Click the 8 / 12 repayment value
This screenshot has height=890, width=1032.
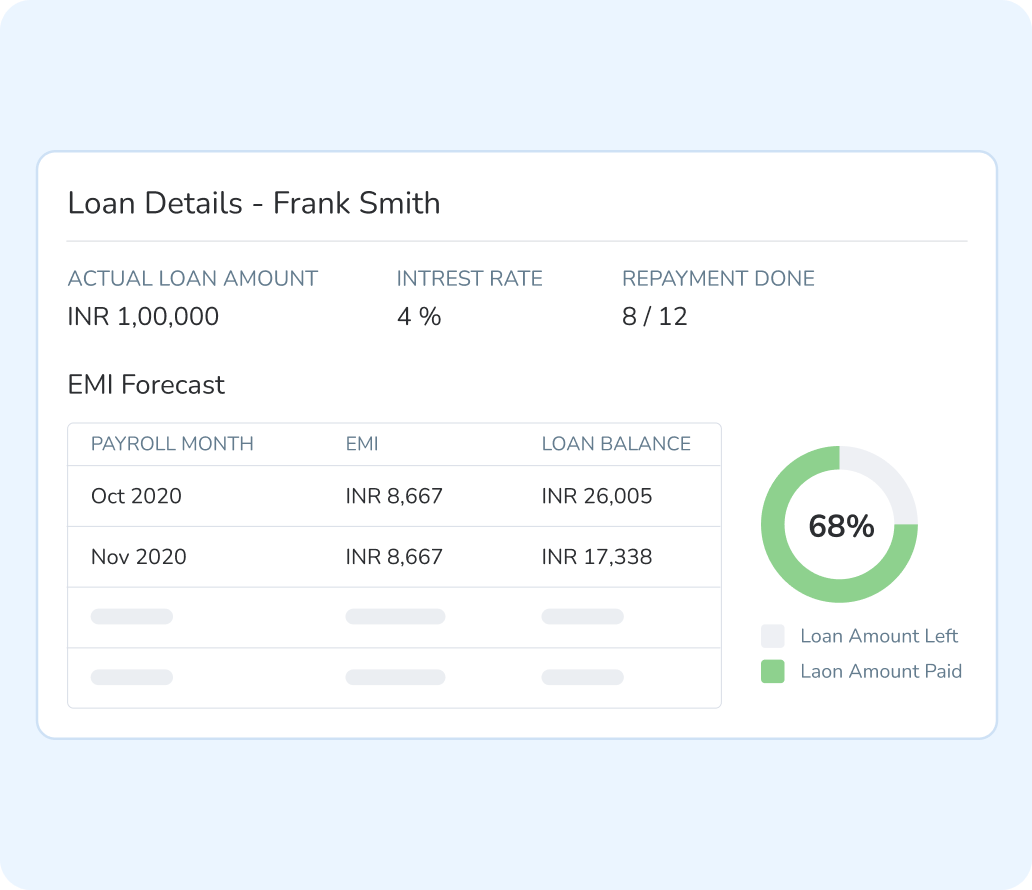(654, 317)
